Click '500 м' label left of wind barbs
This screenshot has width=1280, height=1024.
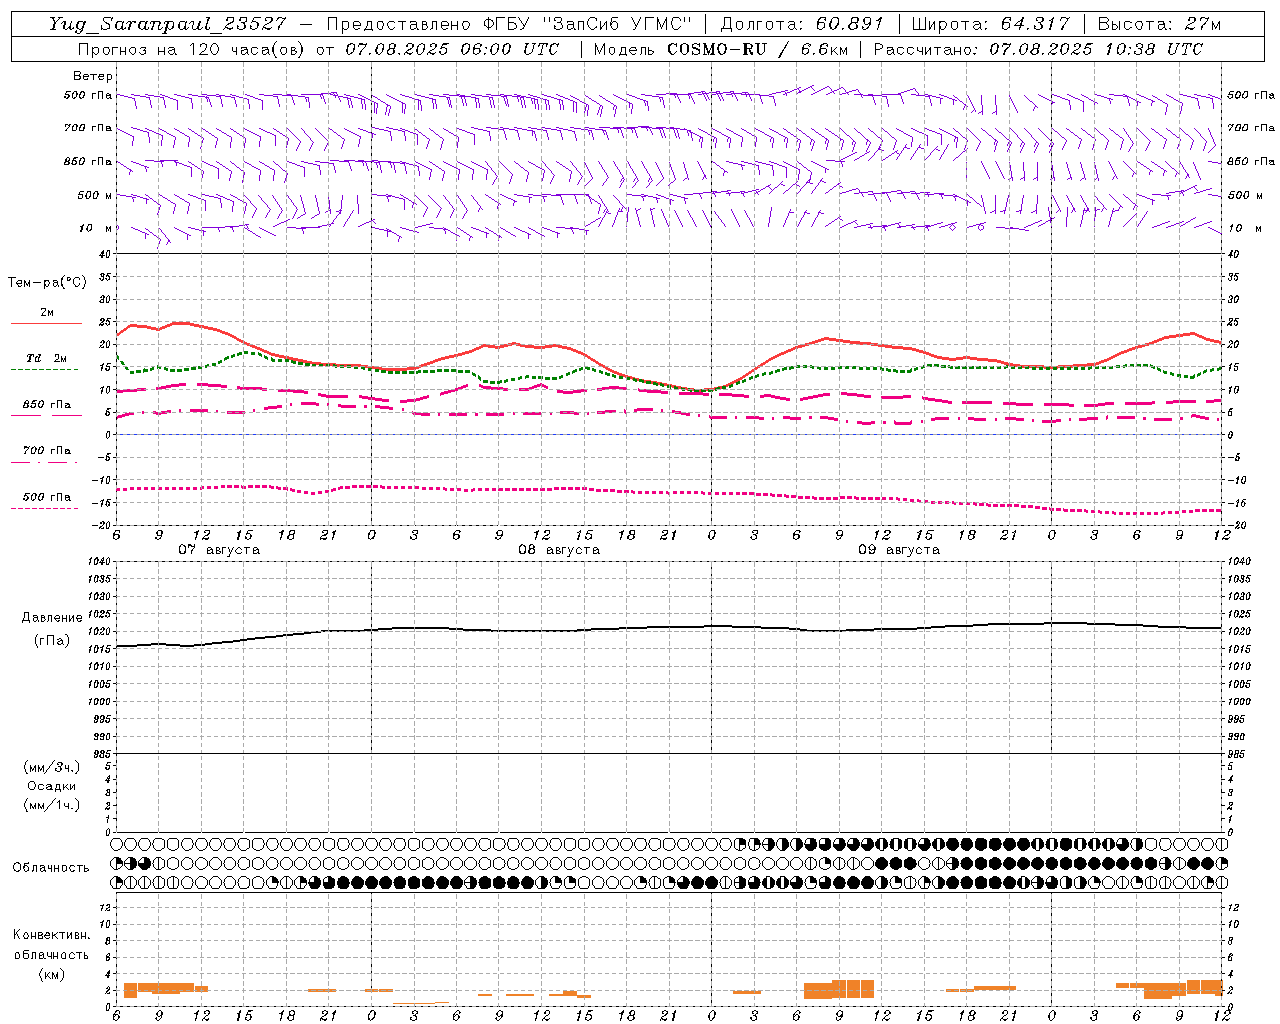coord(95,195)
